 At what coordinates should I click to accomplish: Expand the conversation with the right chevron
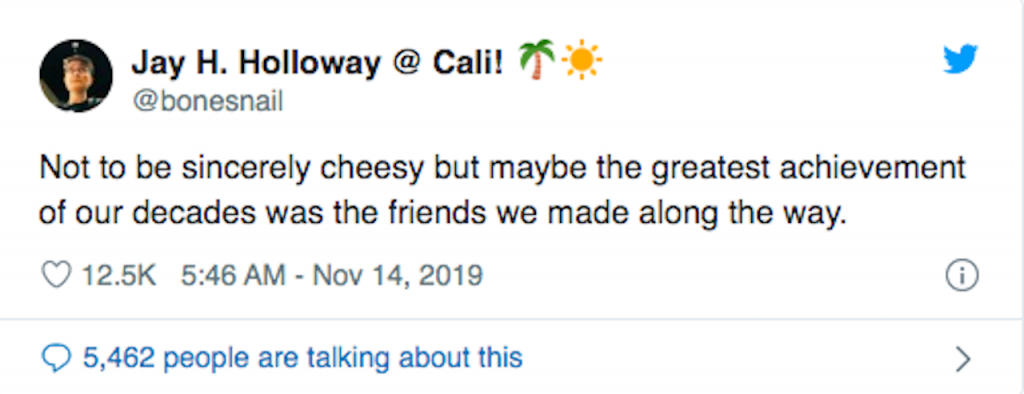point(963,359)
